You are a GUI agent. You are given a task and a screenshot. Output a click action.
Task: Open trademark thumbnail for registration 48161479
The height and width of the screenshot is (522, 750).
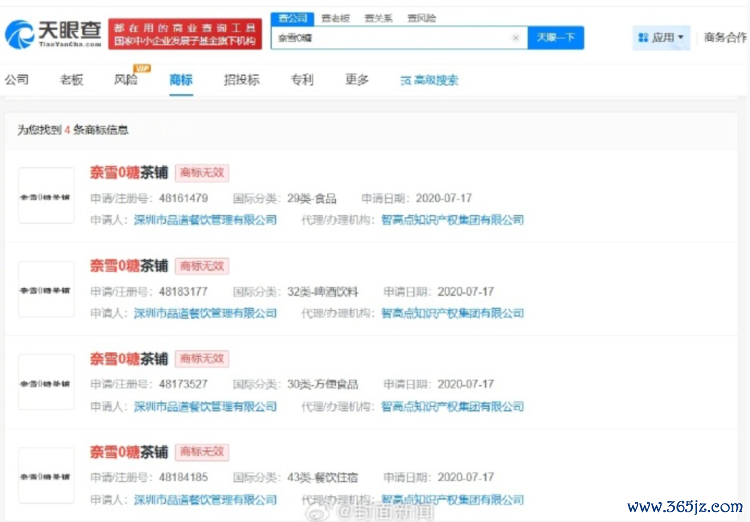point(46,195)
